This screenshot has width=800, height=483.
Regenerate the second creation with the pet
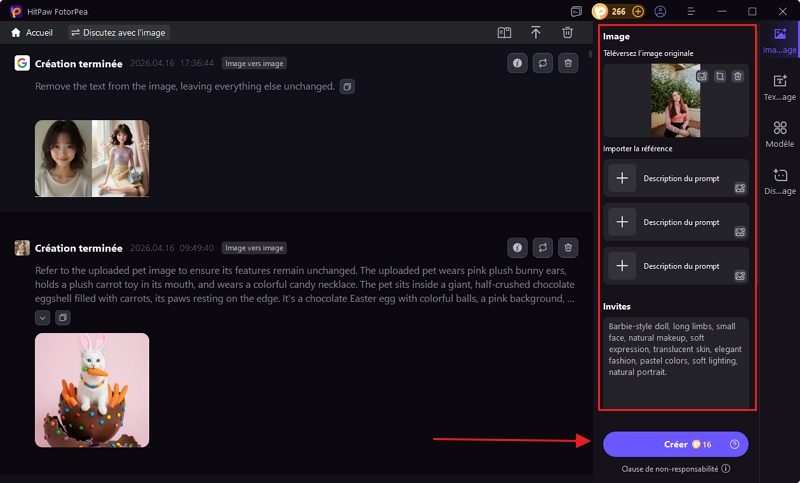click(542, 247)
